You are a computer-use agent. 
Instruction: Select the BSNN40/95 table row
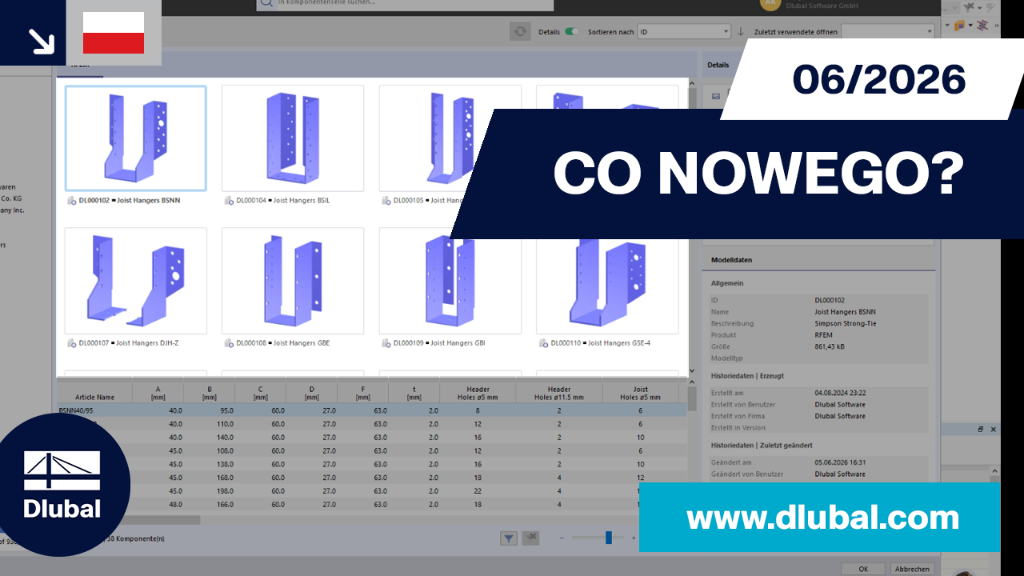point(372,411)
